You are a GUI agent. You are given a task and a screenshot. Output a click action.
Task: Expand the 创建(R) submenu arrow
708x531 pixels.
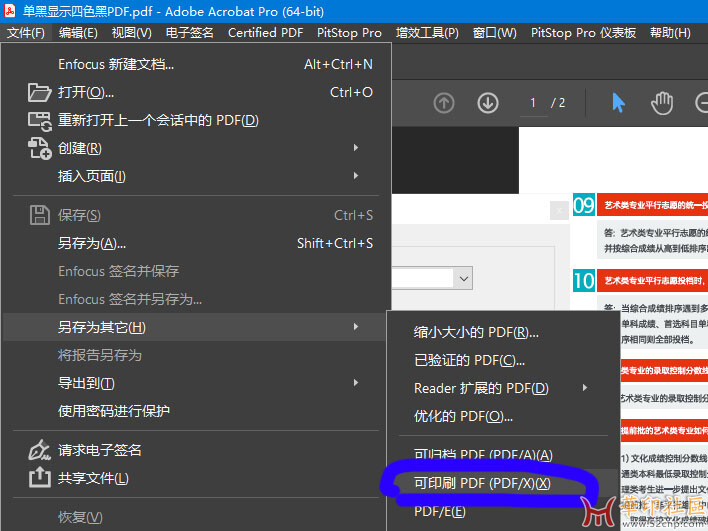[356, 148]
